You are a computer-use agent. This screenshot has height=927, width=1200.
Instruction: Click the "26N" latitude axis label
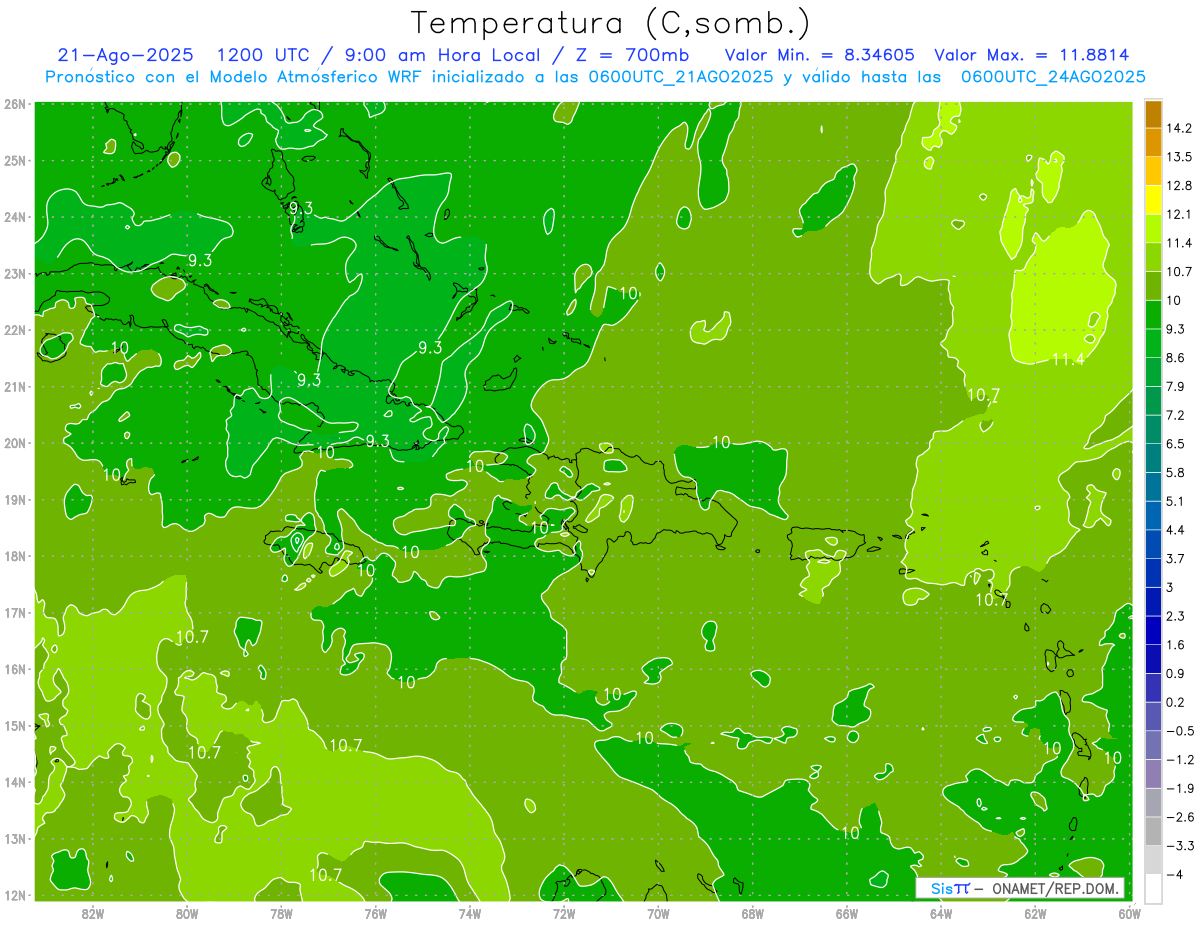point(14,104)
